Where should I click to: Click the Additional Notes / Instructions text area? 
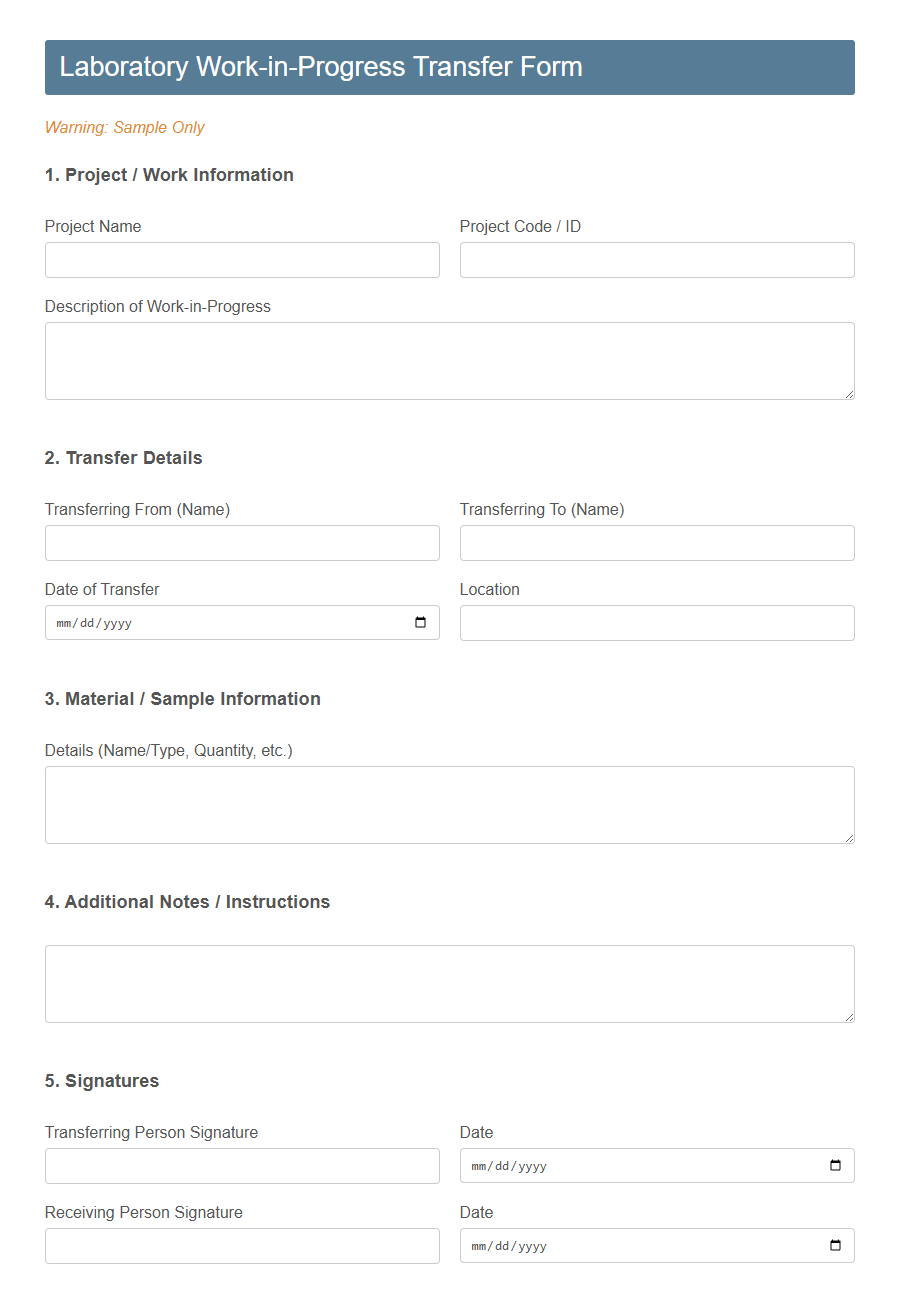450,983
